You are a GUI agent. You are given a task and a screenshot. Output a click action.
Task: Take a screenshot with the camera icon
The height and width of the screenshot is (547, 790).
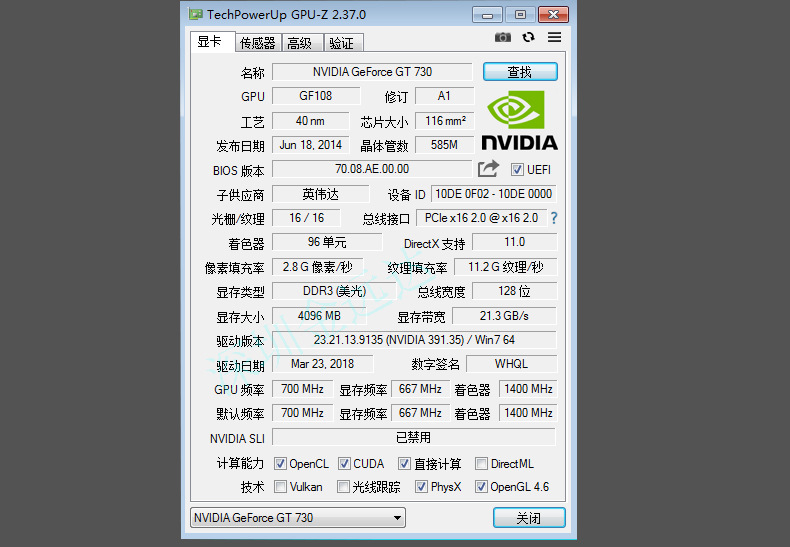[x=502, y=37]
